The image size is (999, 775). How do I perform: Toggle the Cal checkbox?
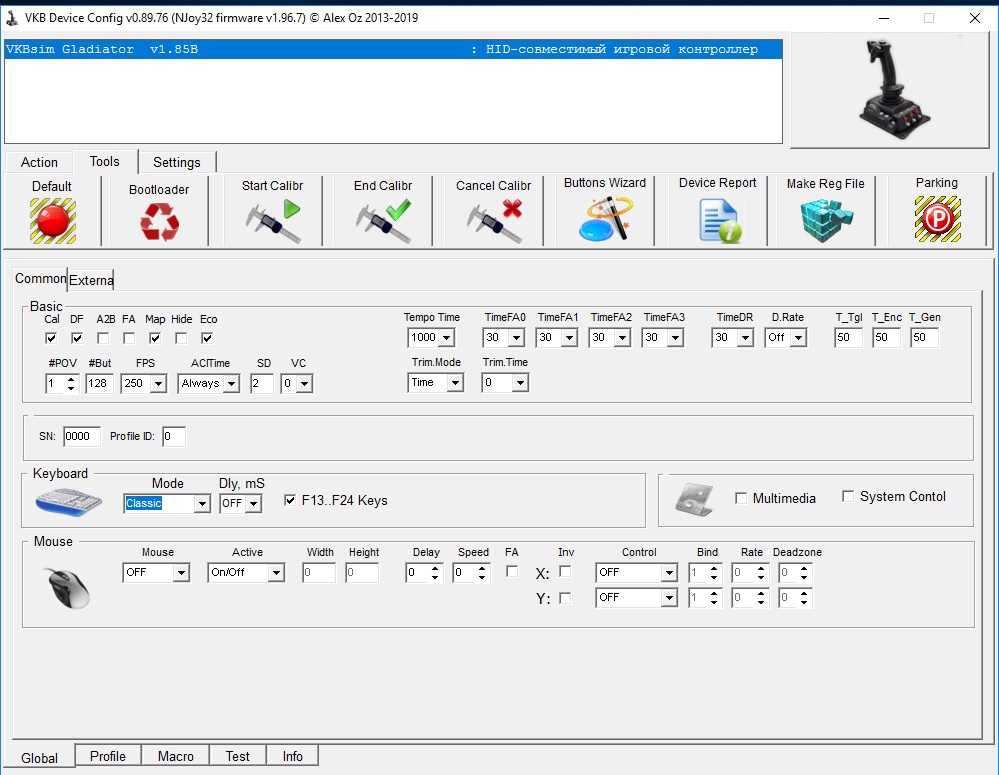click(51, 338)
